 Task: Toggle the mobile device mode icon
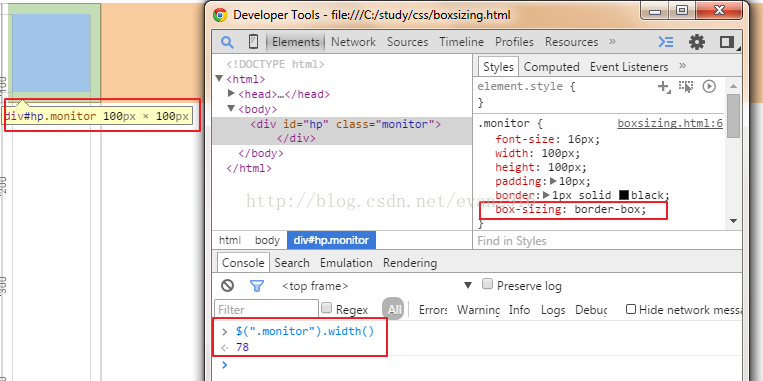(253, 42)
